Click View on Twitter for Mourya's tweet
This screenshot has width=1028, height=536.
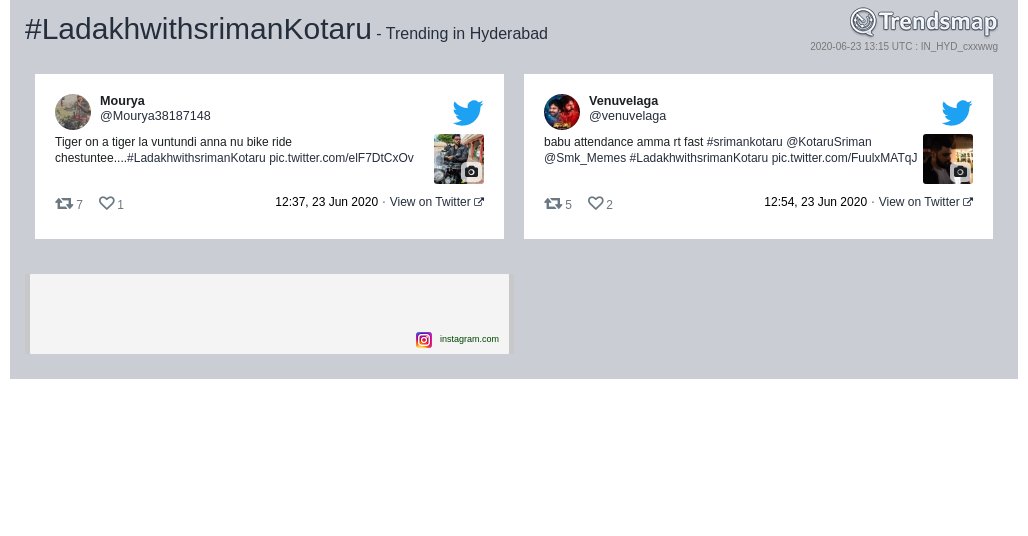point(437,202)
